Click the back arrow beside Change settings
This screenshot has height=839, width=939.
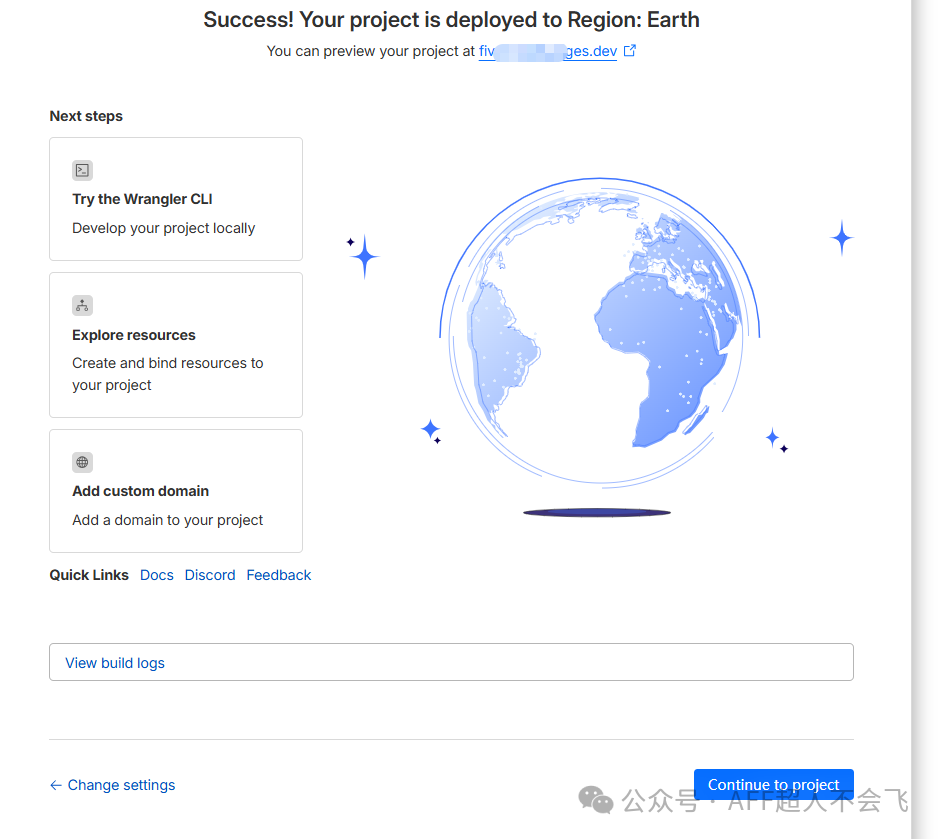point(56,785)
